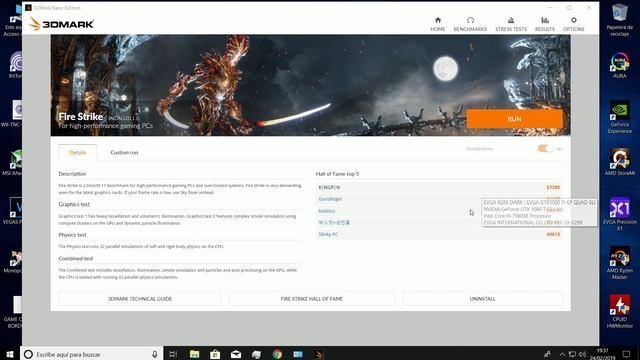Open CPUID HWMonitor desktop icon
This screenshot has width=640, height=360.
click(620, 311)
